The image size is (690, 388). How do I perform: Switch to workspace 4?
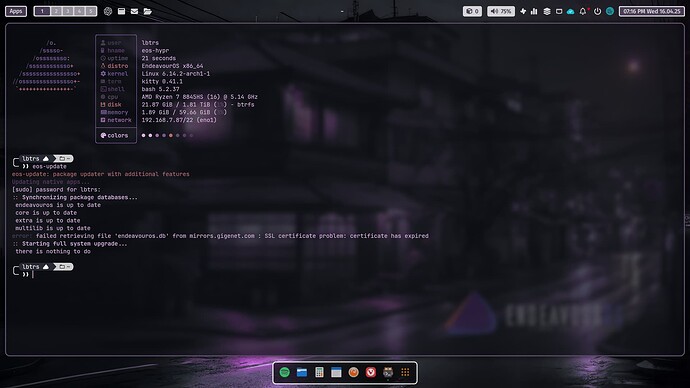click(x=79, y=11)
